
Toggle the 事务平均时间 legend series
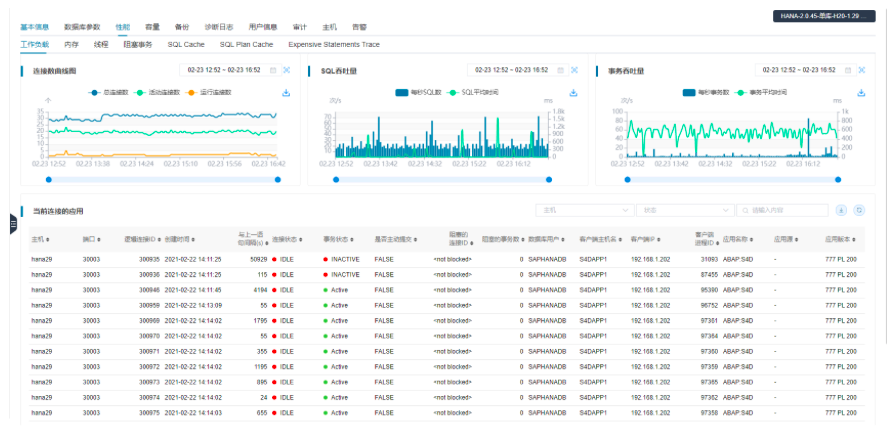click(761, 92)
